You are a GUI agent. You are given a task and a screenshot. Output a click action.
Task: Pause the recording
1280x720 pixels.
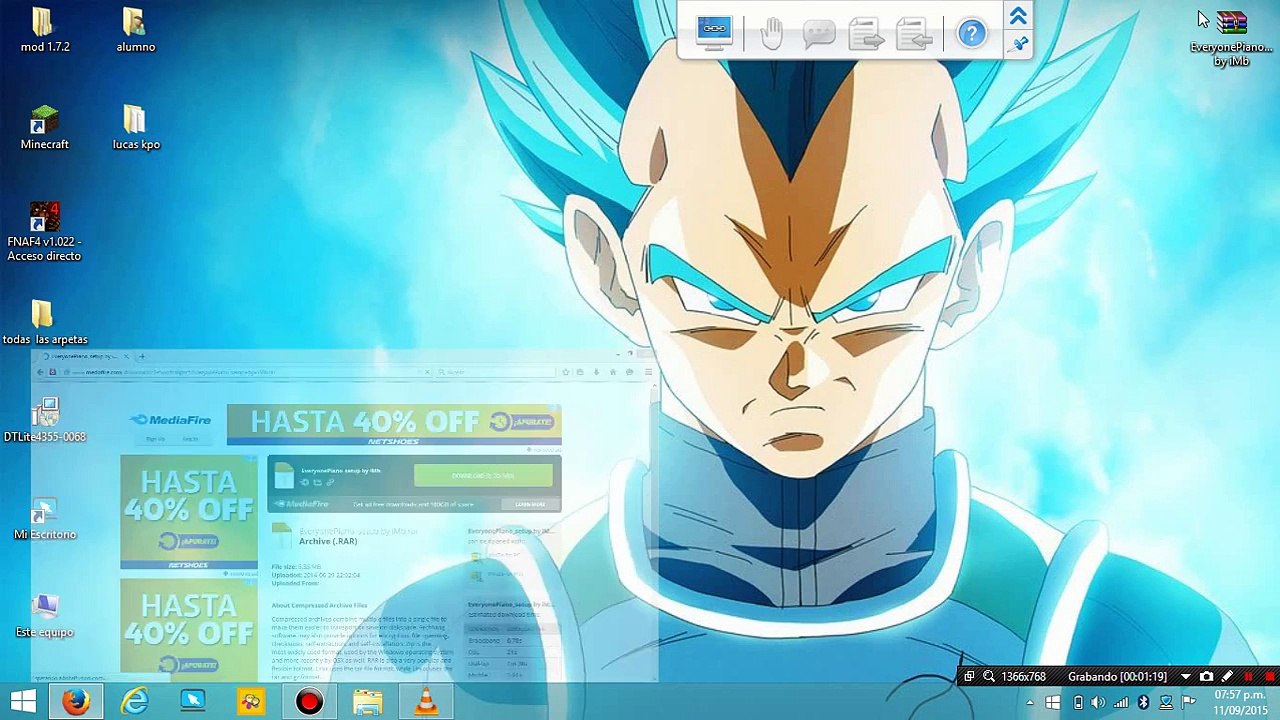(x=1248, y=677)
